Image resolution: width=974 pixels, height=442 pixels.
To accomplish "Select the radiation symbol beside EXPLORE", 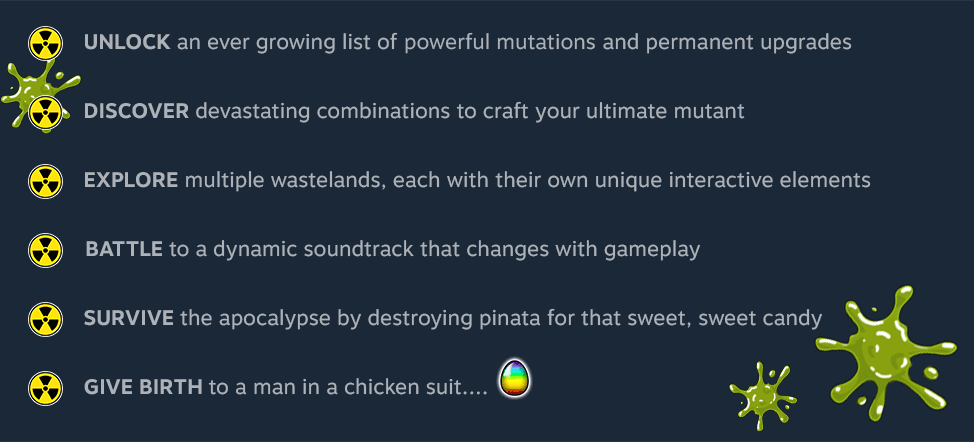I will tap(44, 181).
